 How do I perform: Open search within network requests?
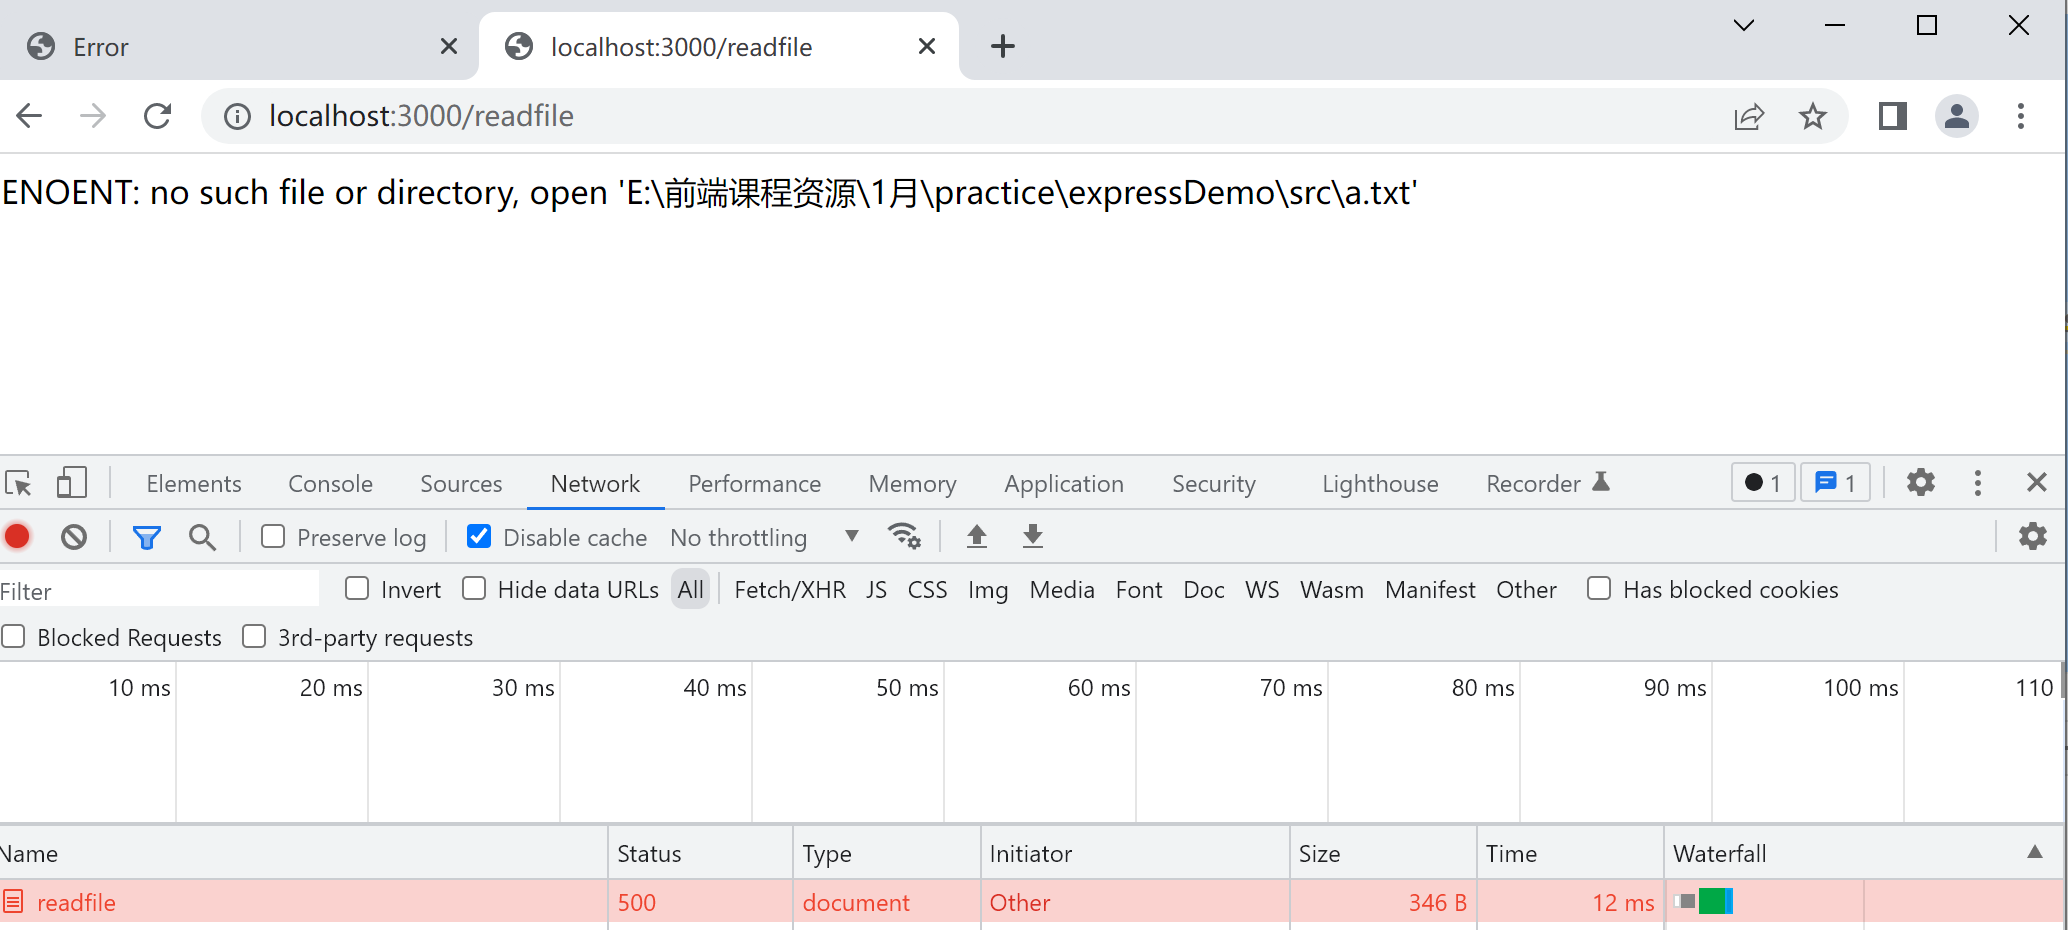coord(202,537)
